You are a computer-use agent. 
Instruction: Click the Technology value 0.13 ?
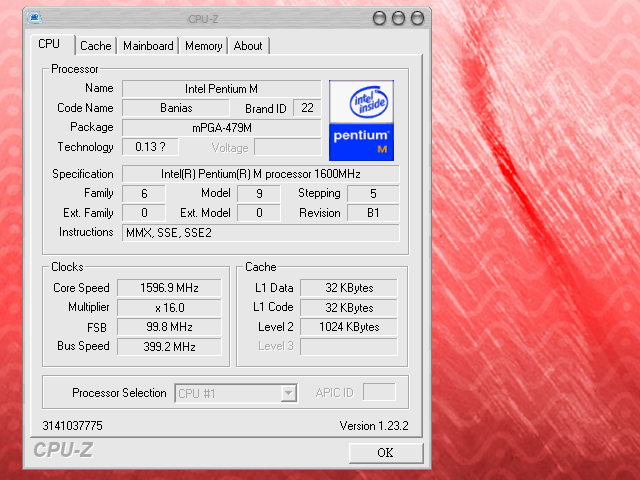click(x=150, y=147)
